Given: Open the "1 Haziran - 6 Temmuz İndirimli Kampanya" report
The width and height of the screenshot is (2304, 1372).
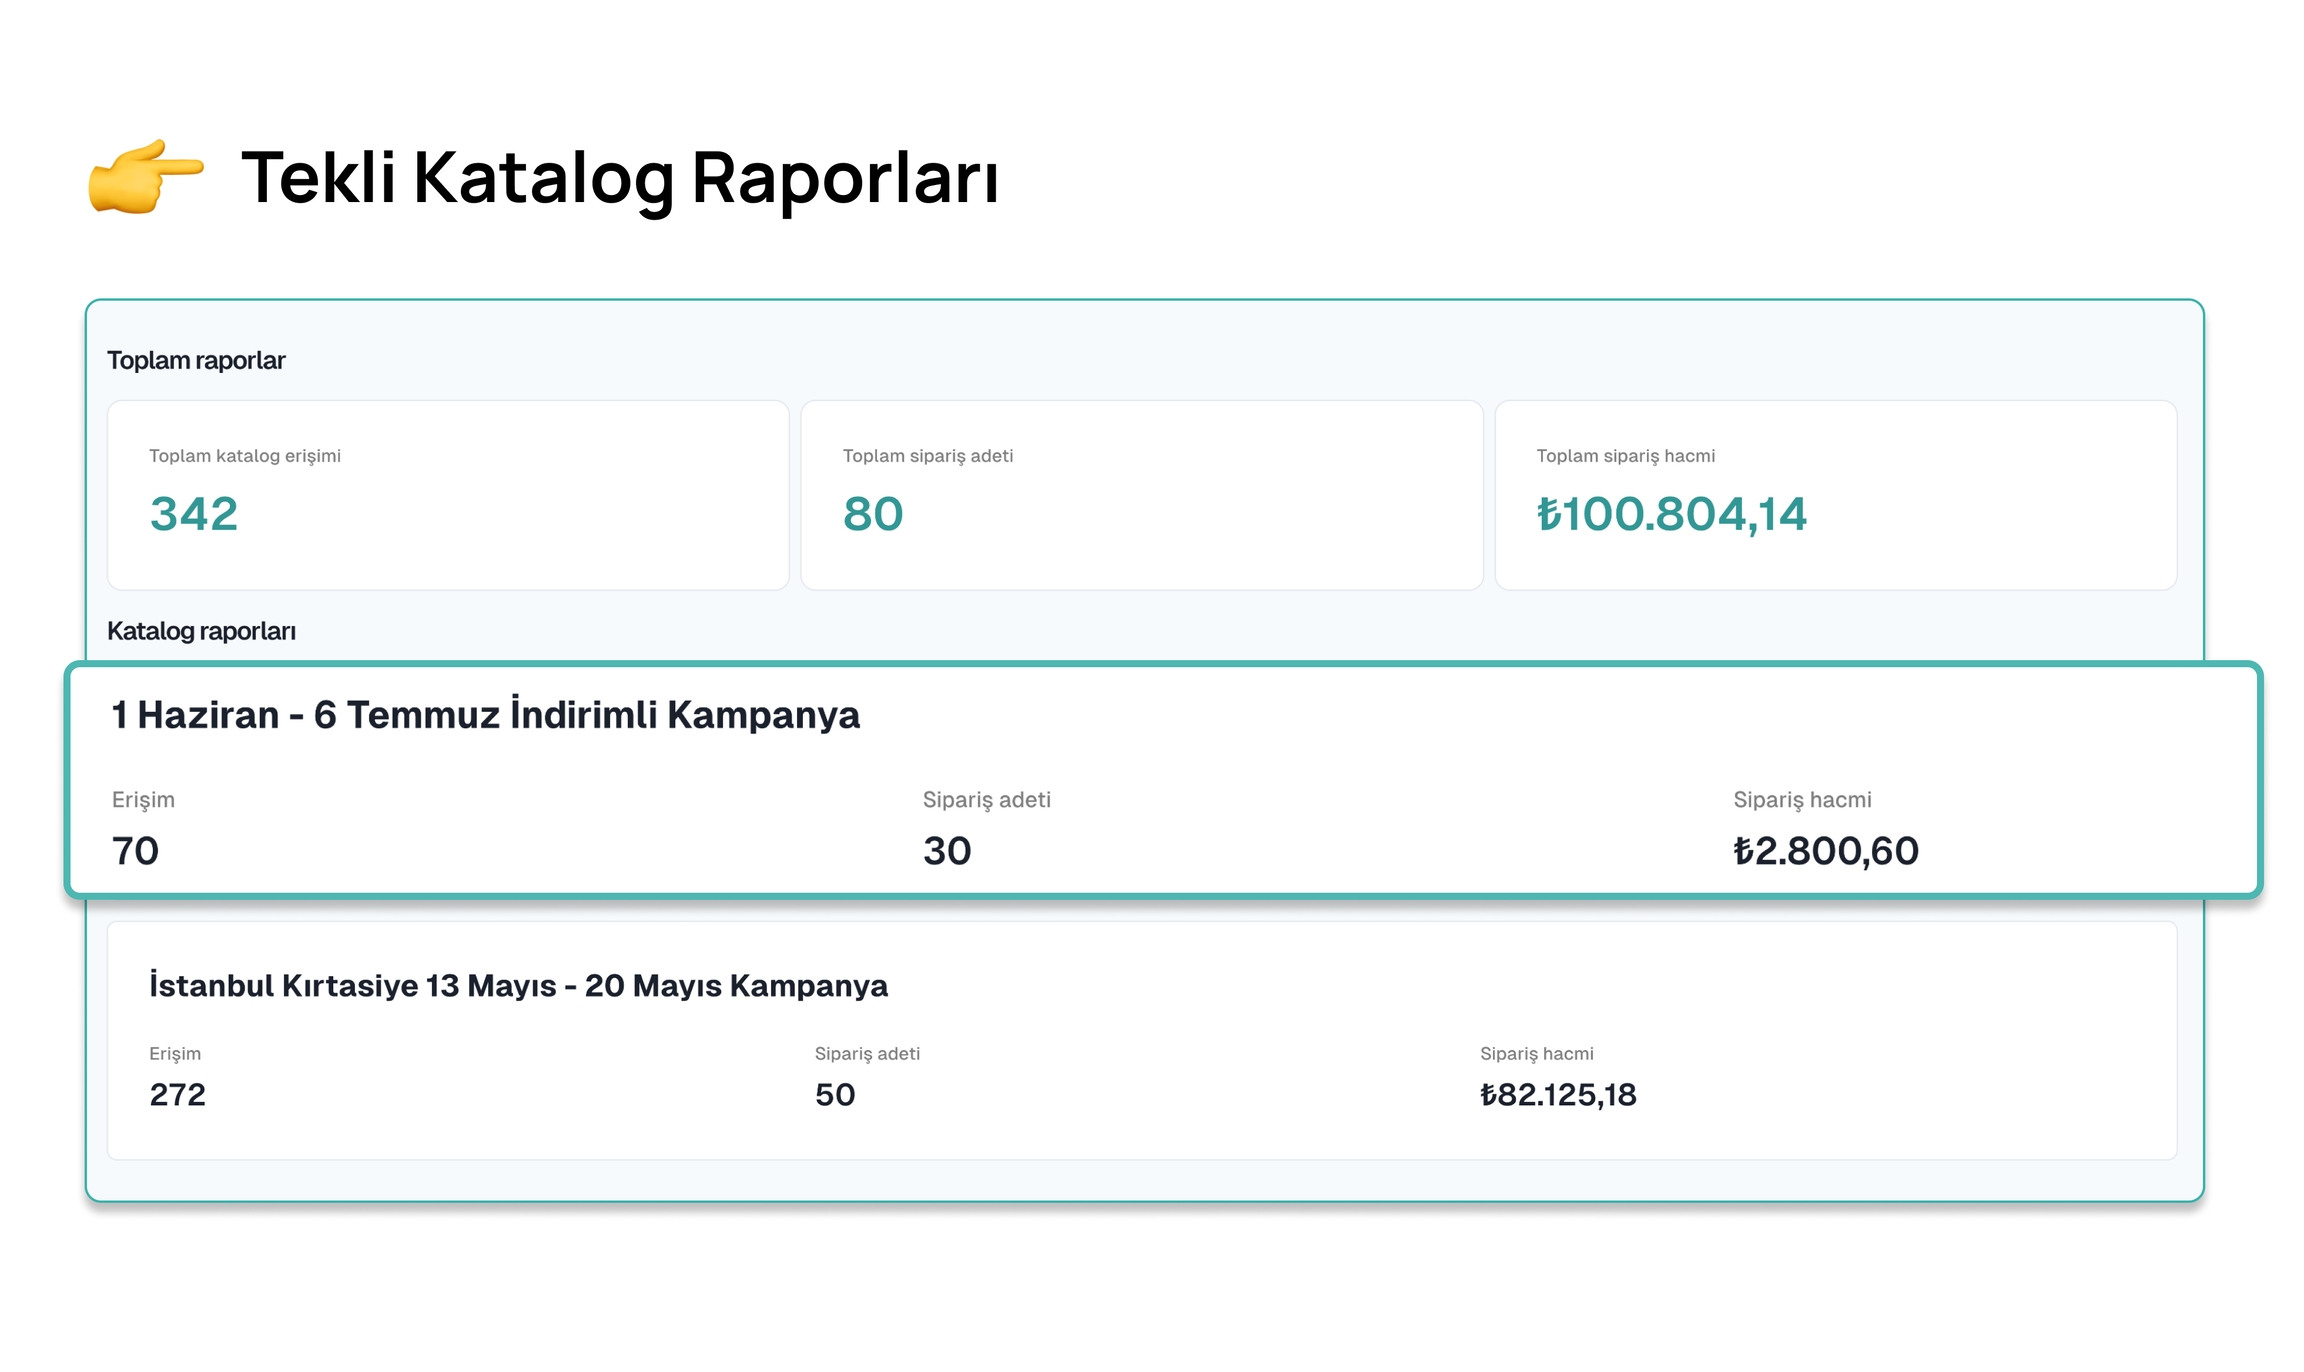Looking at the screenshot, I should pyautogui.click(x=486, y=715).
